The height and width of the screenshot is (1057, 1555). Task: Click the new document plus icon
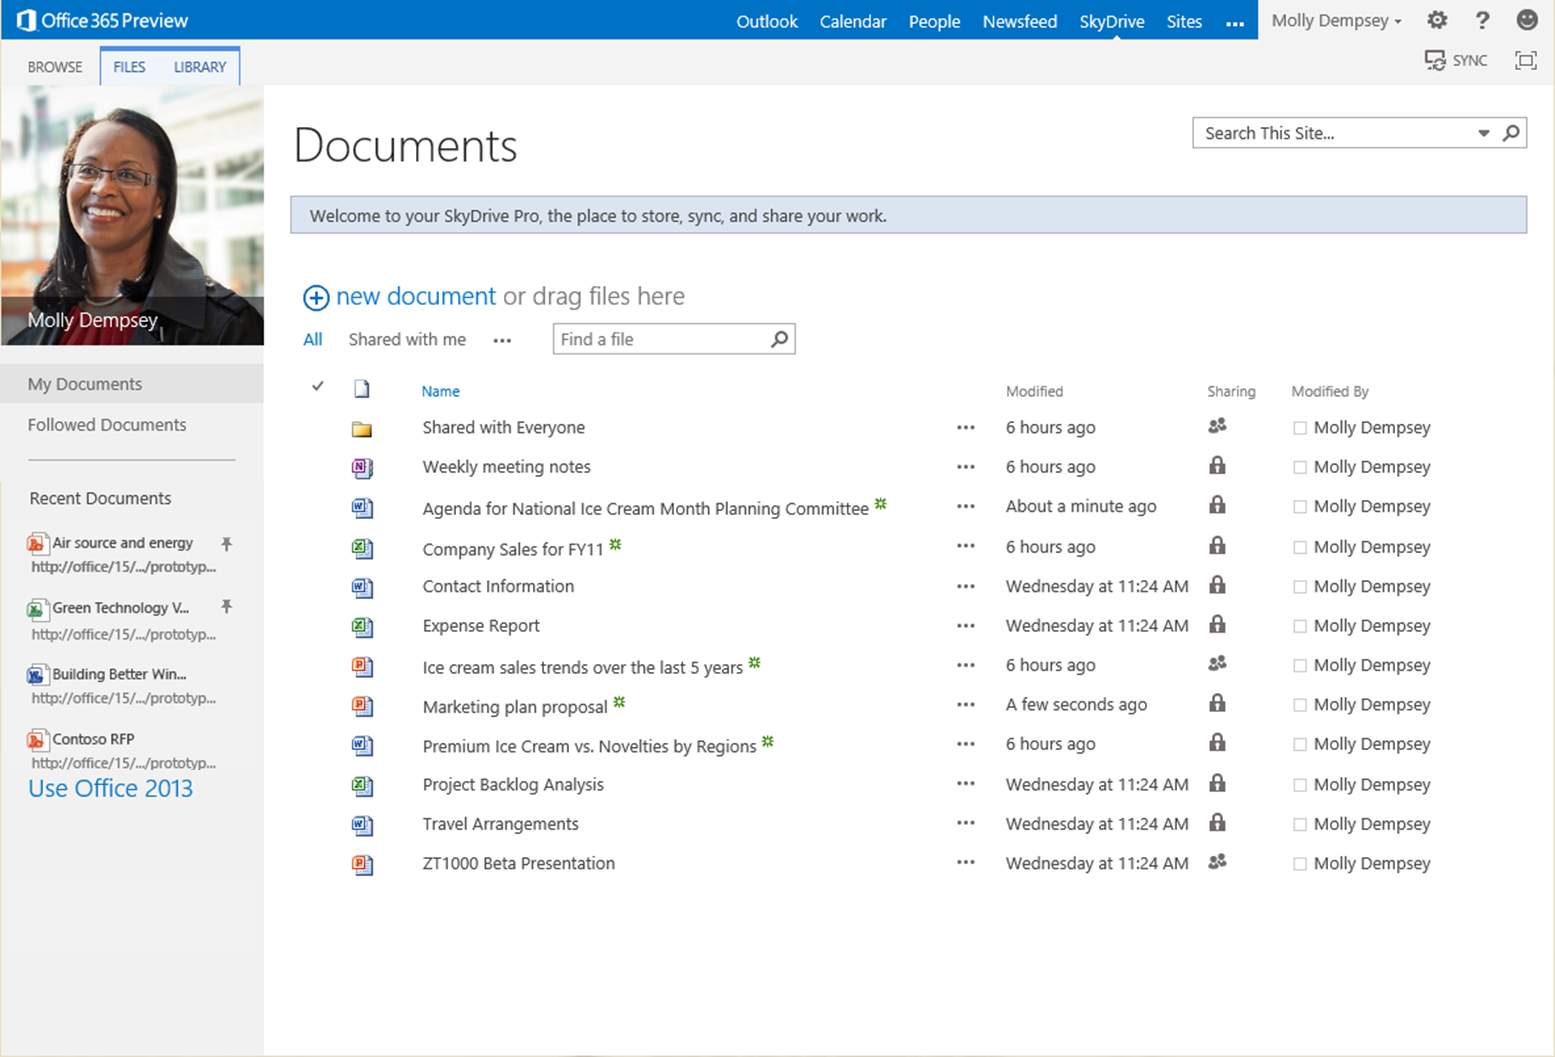tap(316, 297)
